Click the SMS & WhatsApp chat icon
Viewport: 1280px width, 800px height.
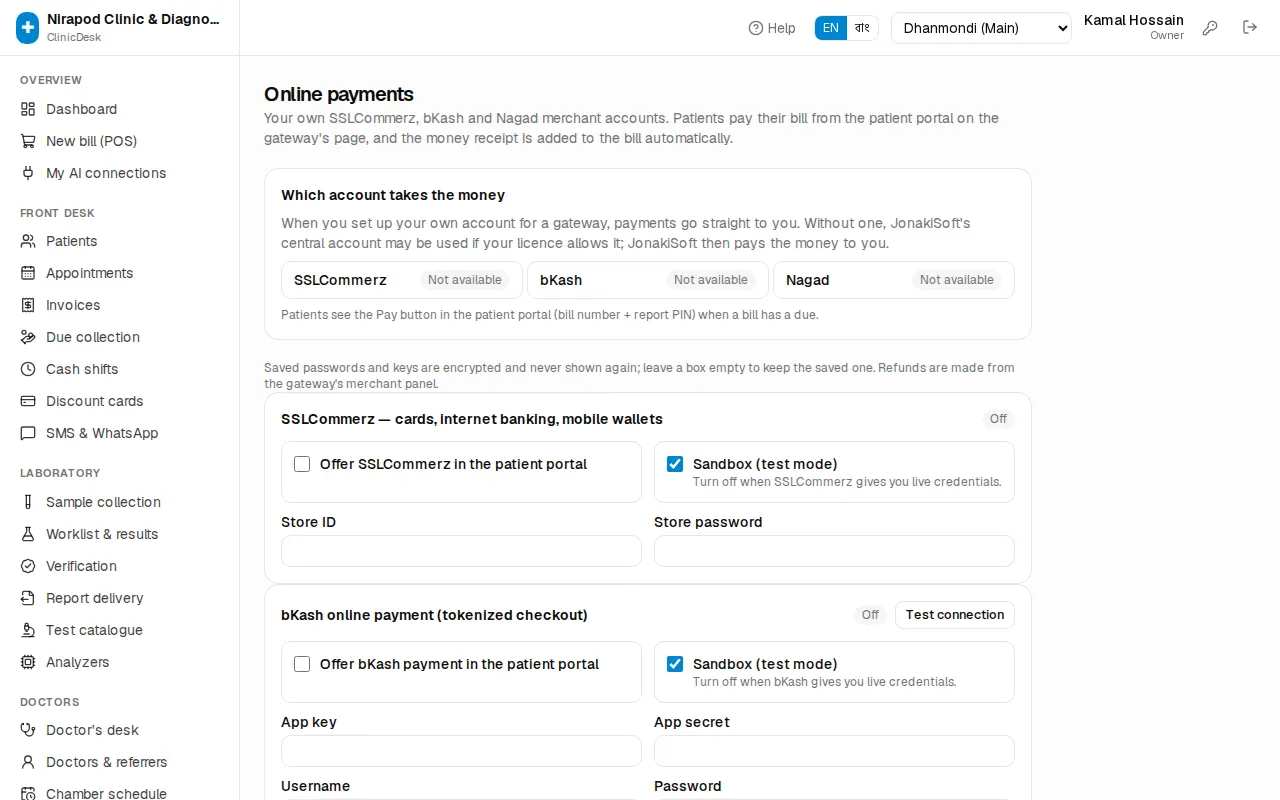pyautogui.click(x=28, y=433)
